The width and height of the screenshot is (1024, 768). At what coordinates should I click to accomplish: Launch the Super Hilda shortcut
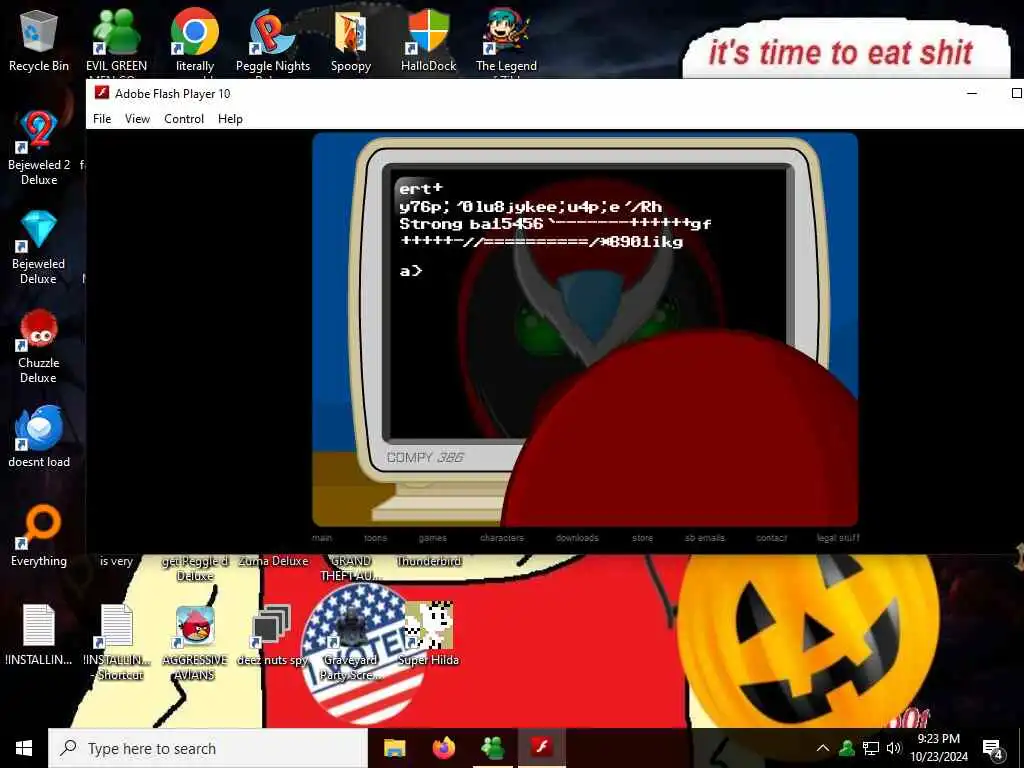428,635
